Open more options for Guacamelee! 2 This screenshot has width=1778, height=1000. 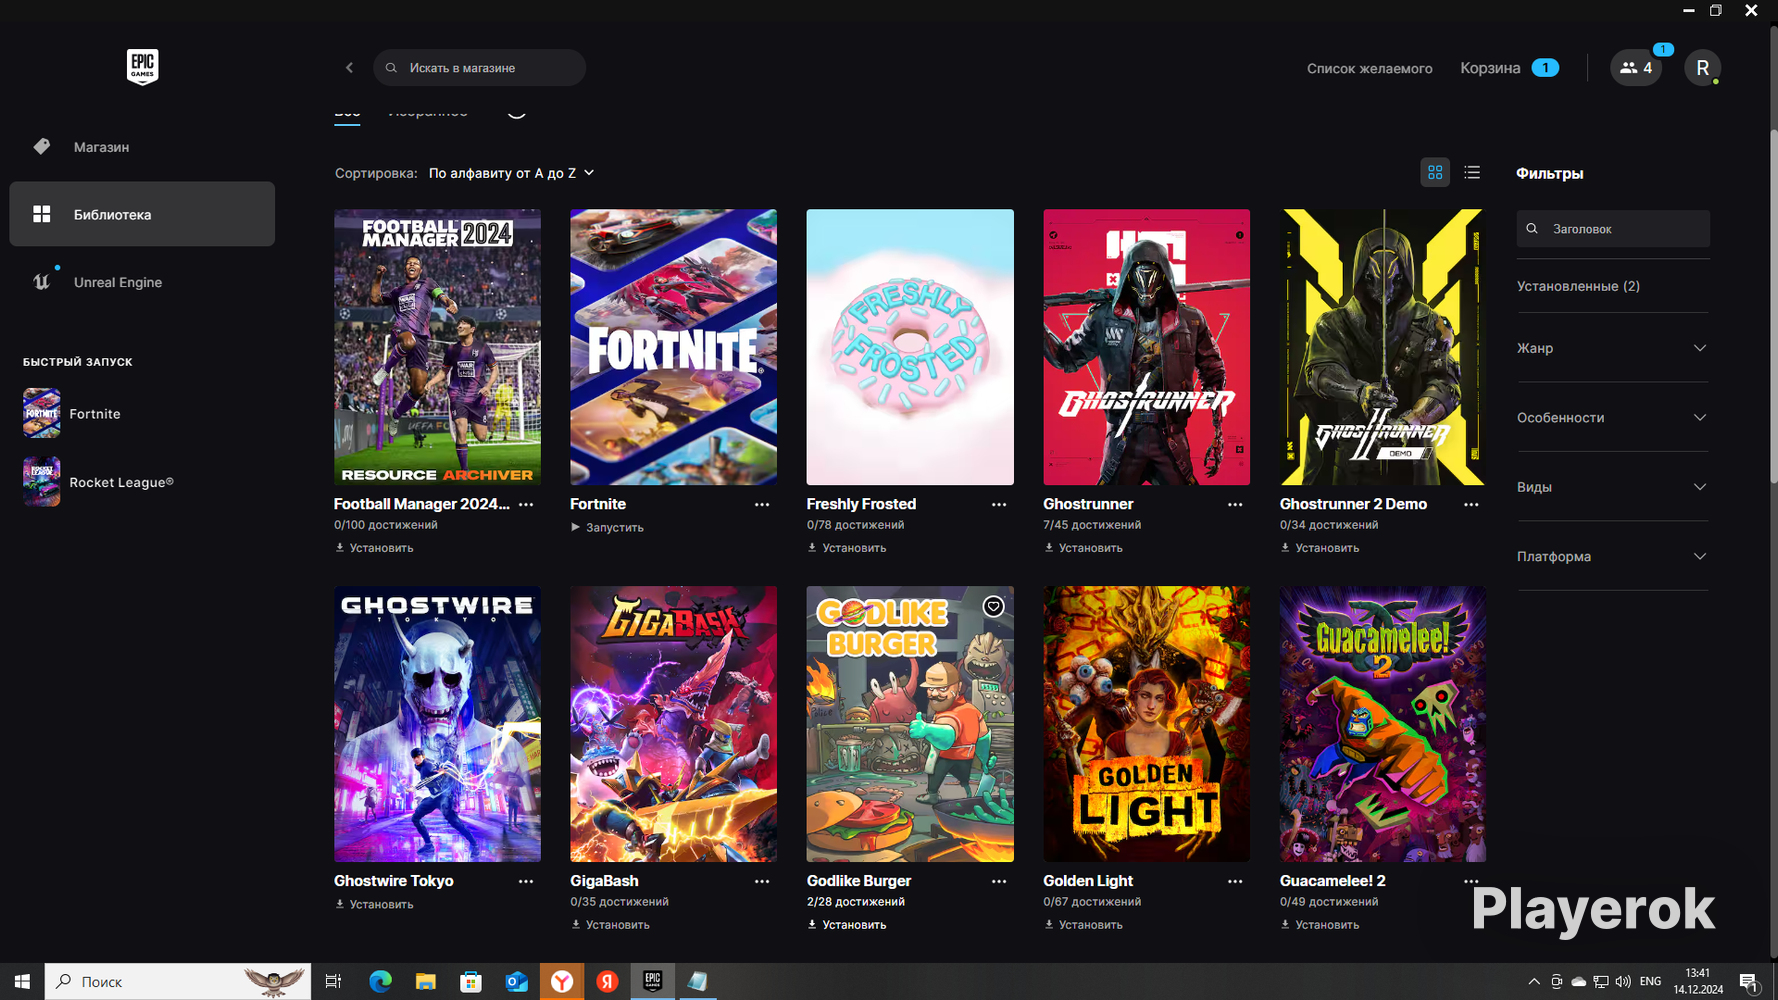pos(1471,882)
